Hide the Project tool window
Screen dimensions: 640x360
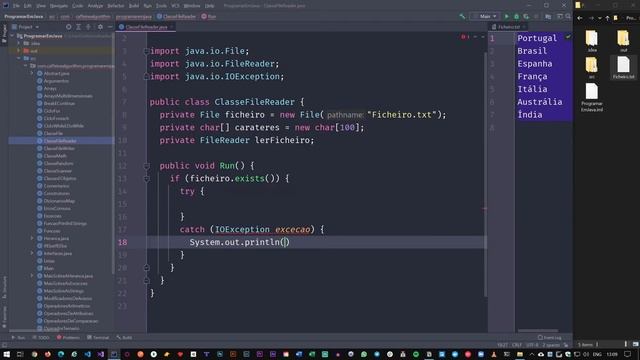[110, 27]
